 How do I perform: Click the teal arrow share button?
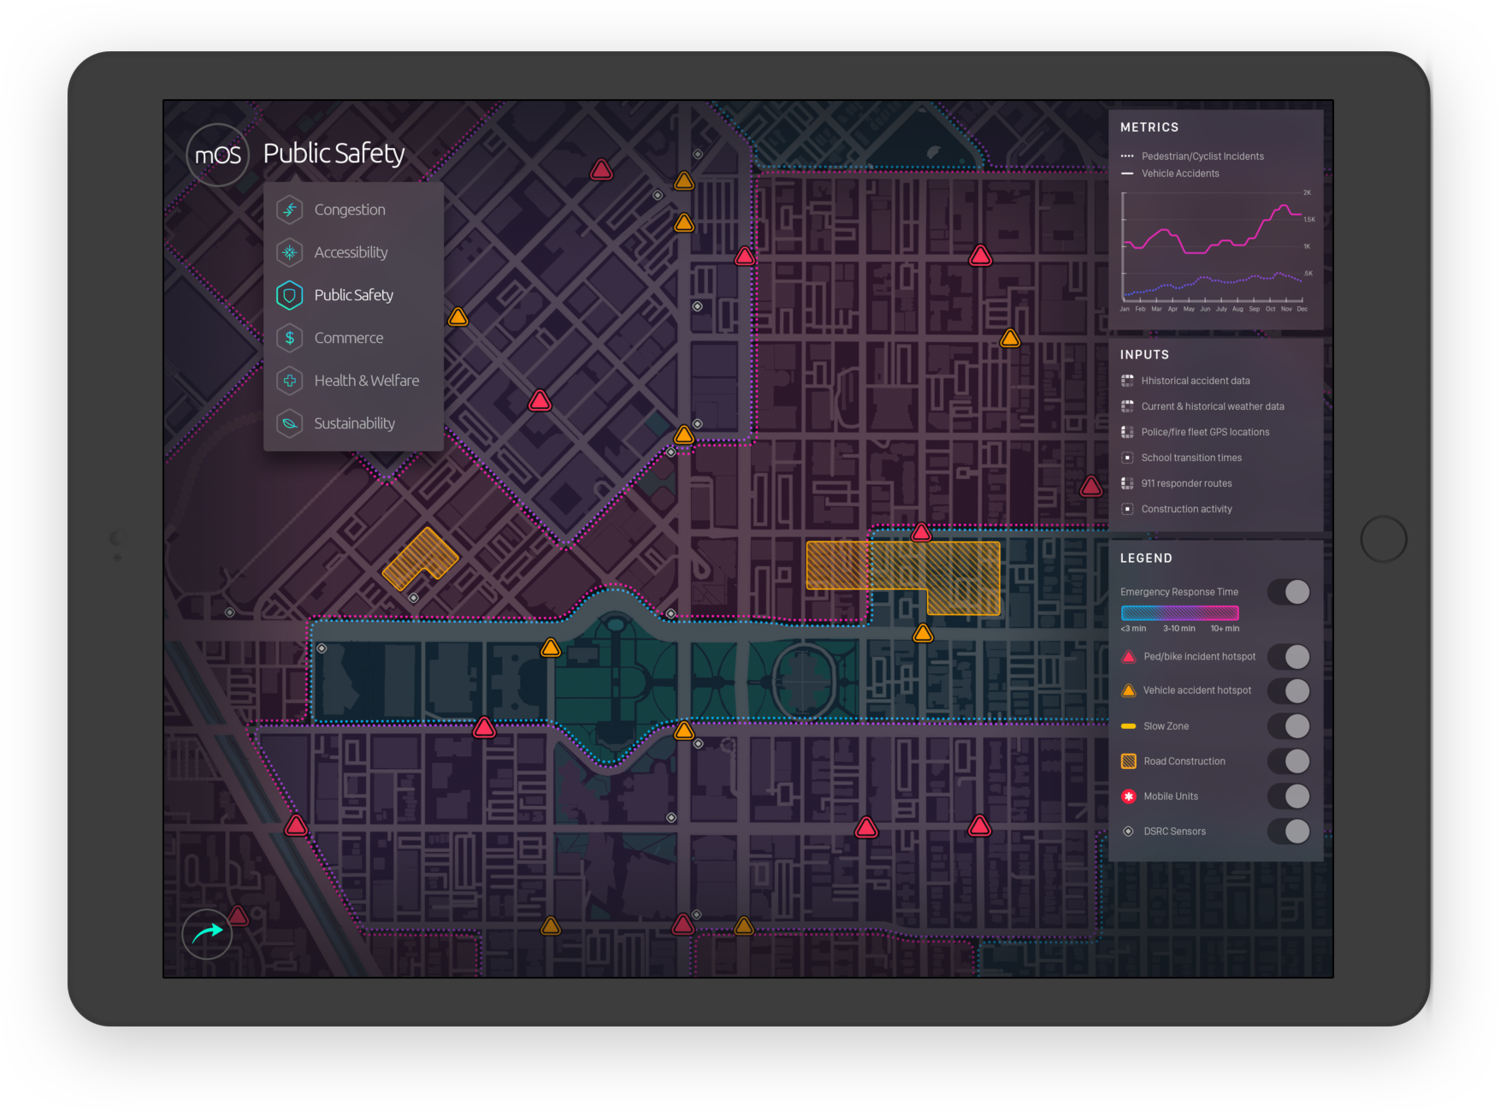(207, 934)
